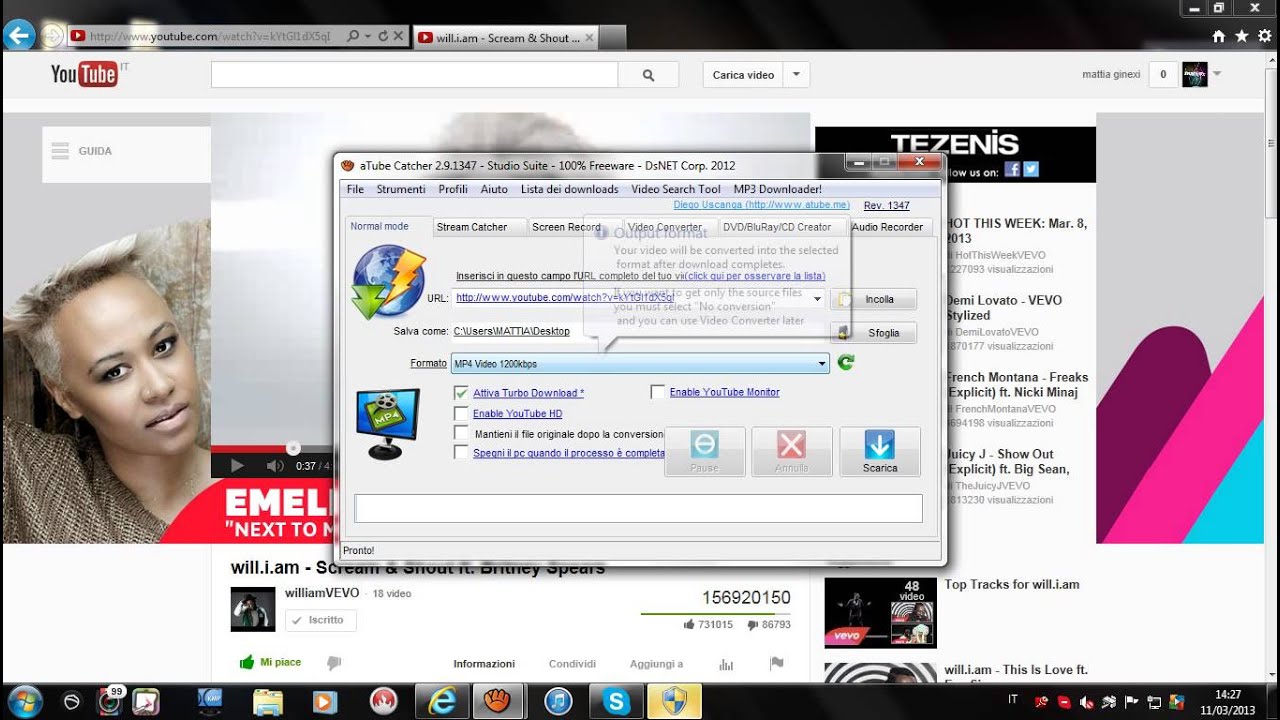Click the browser home icon
The width and height of the screenshot is (1280, 720).
pos(1218,36)
